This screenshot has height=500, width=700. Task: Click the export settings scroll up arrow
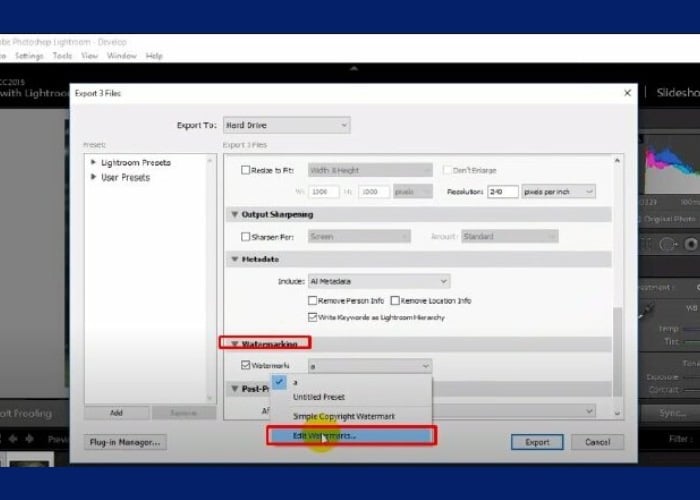coord(617,160)
